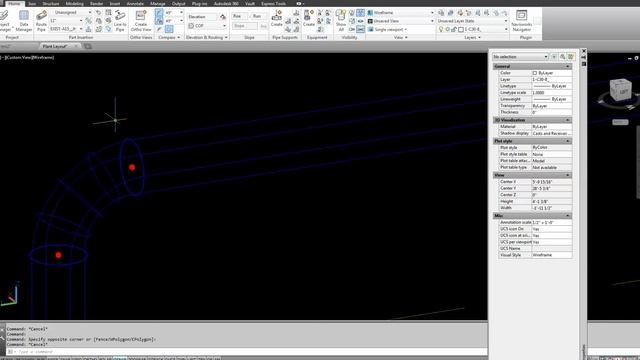This screenshot has height=360, width=640.
Task: Open the pipe spec dropdown below size
Action: pyautogui.click(x=81, y=29)
